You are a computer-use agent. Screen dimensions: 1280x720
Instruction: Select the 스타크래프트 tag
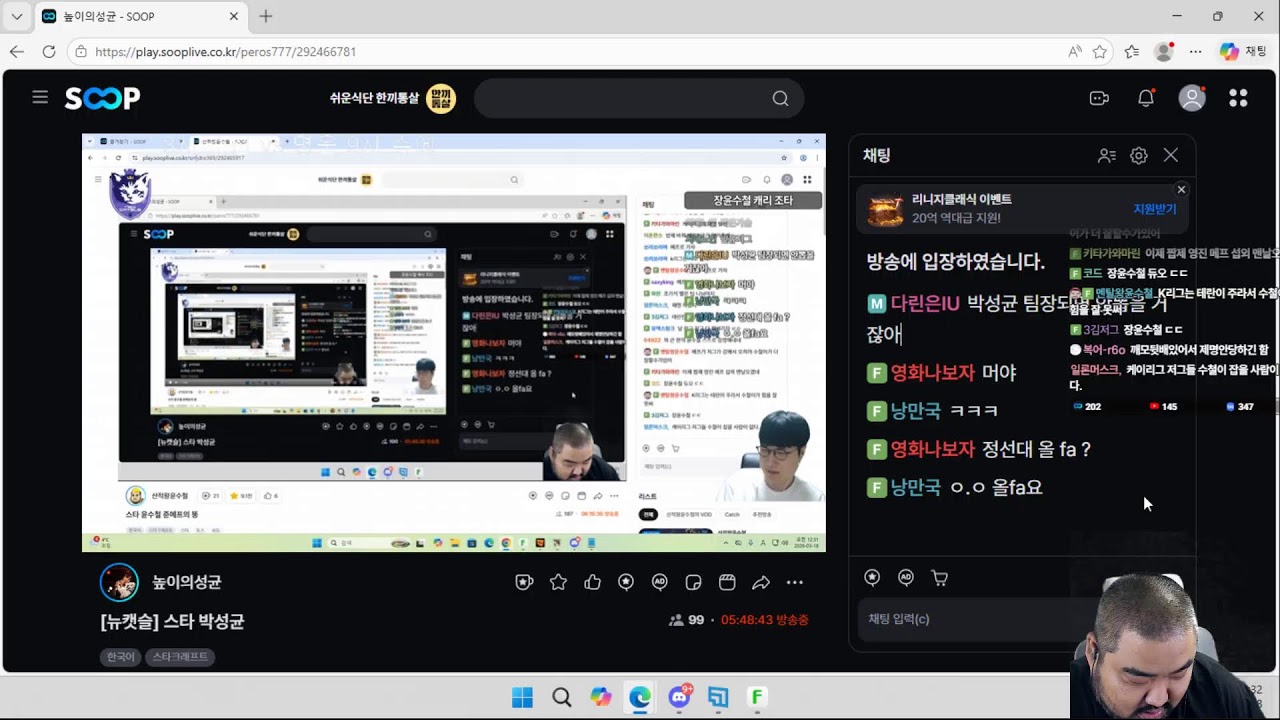pyautogui.click(x=180, y=657)
